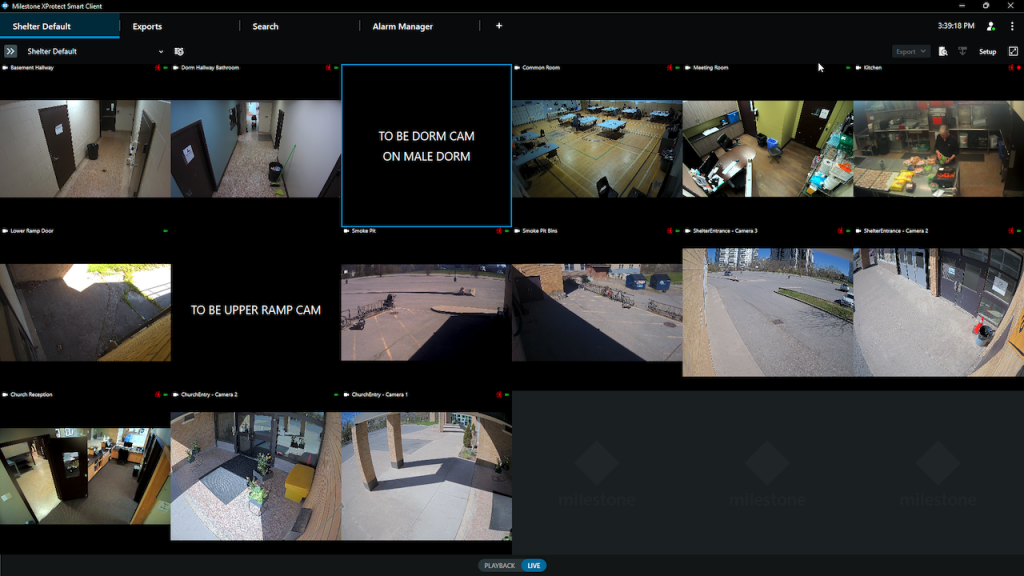1024x576 pixels.
Task: Toggle speaker icon on Basement Hallway camera
Action: pos(157,68)
